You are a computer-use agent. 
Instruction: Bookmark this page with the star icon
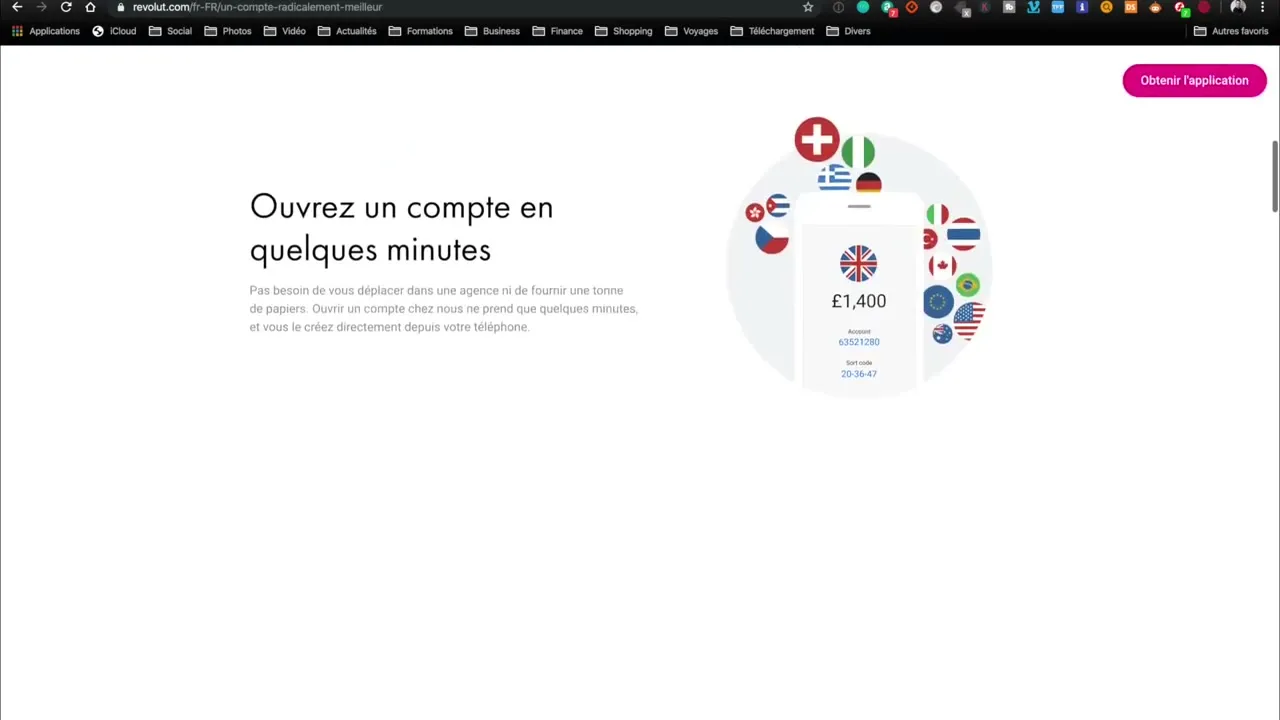pyautogui.click(x=808, y=7)
